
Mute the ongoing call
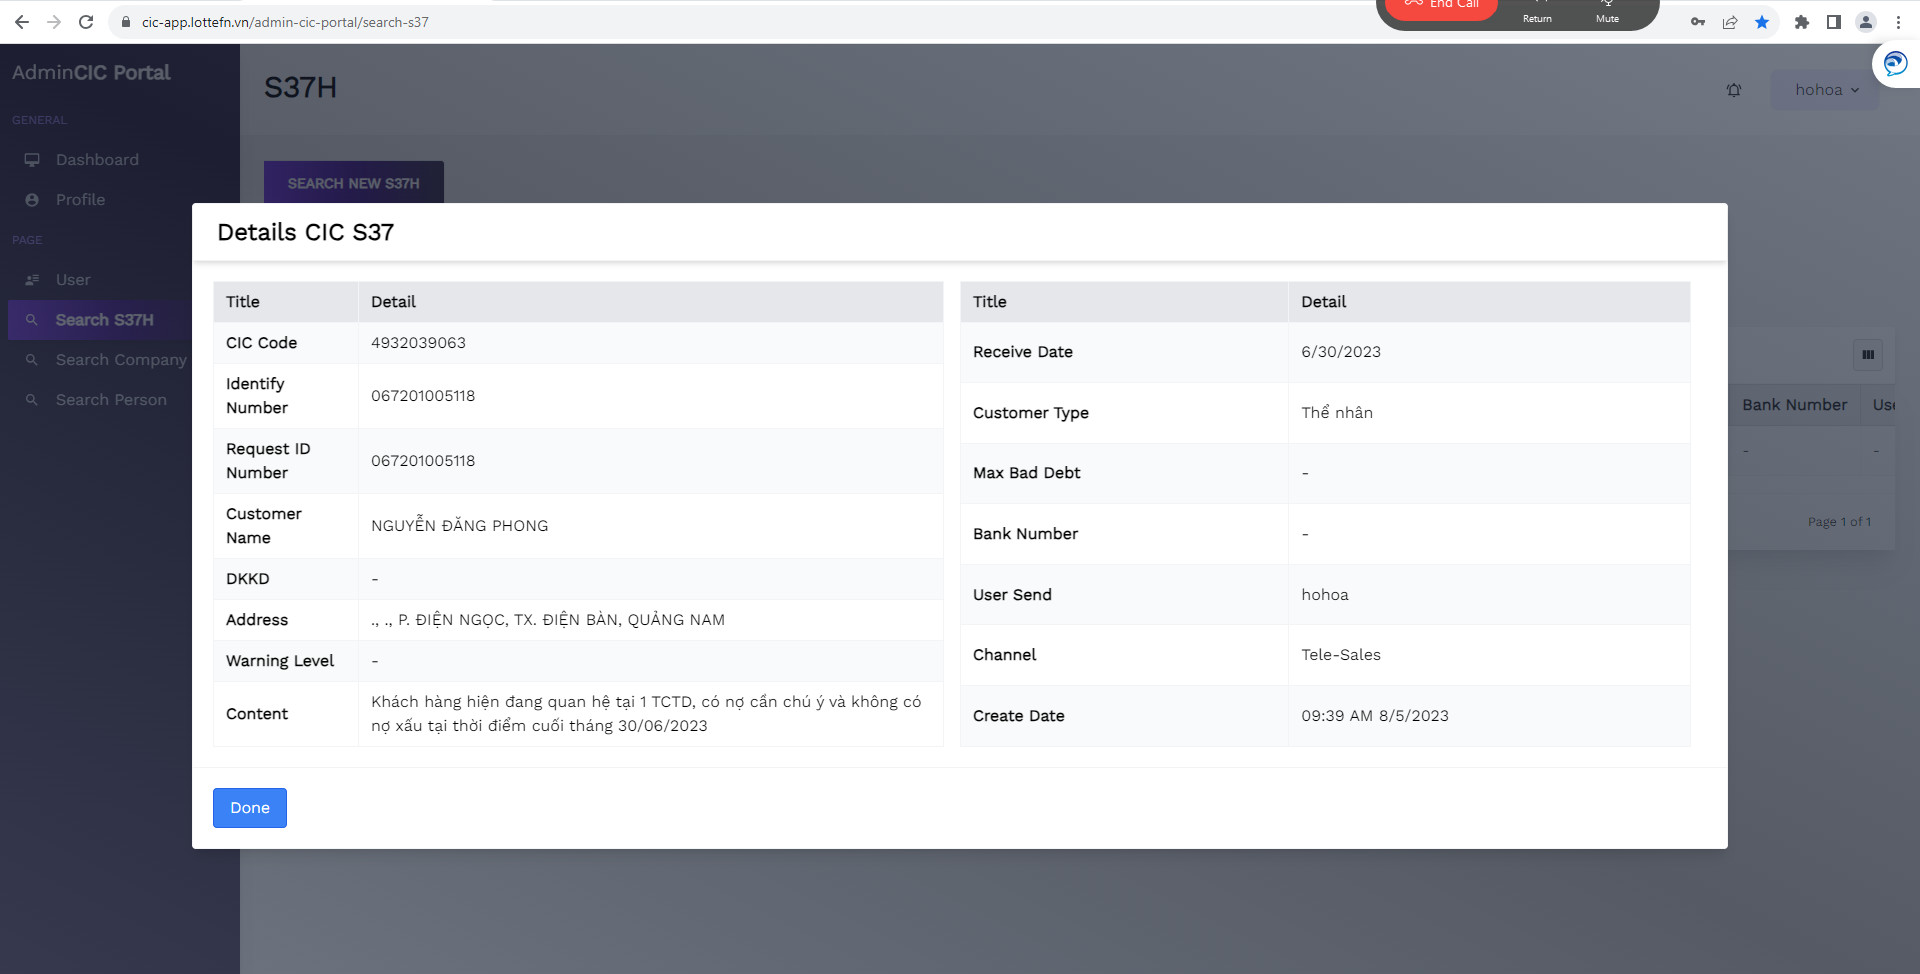(x=1607, y=12)
